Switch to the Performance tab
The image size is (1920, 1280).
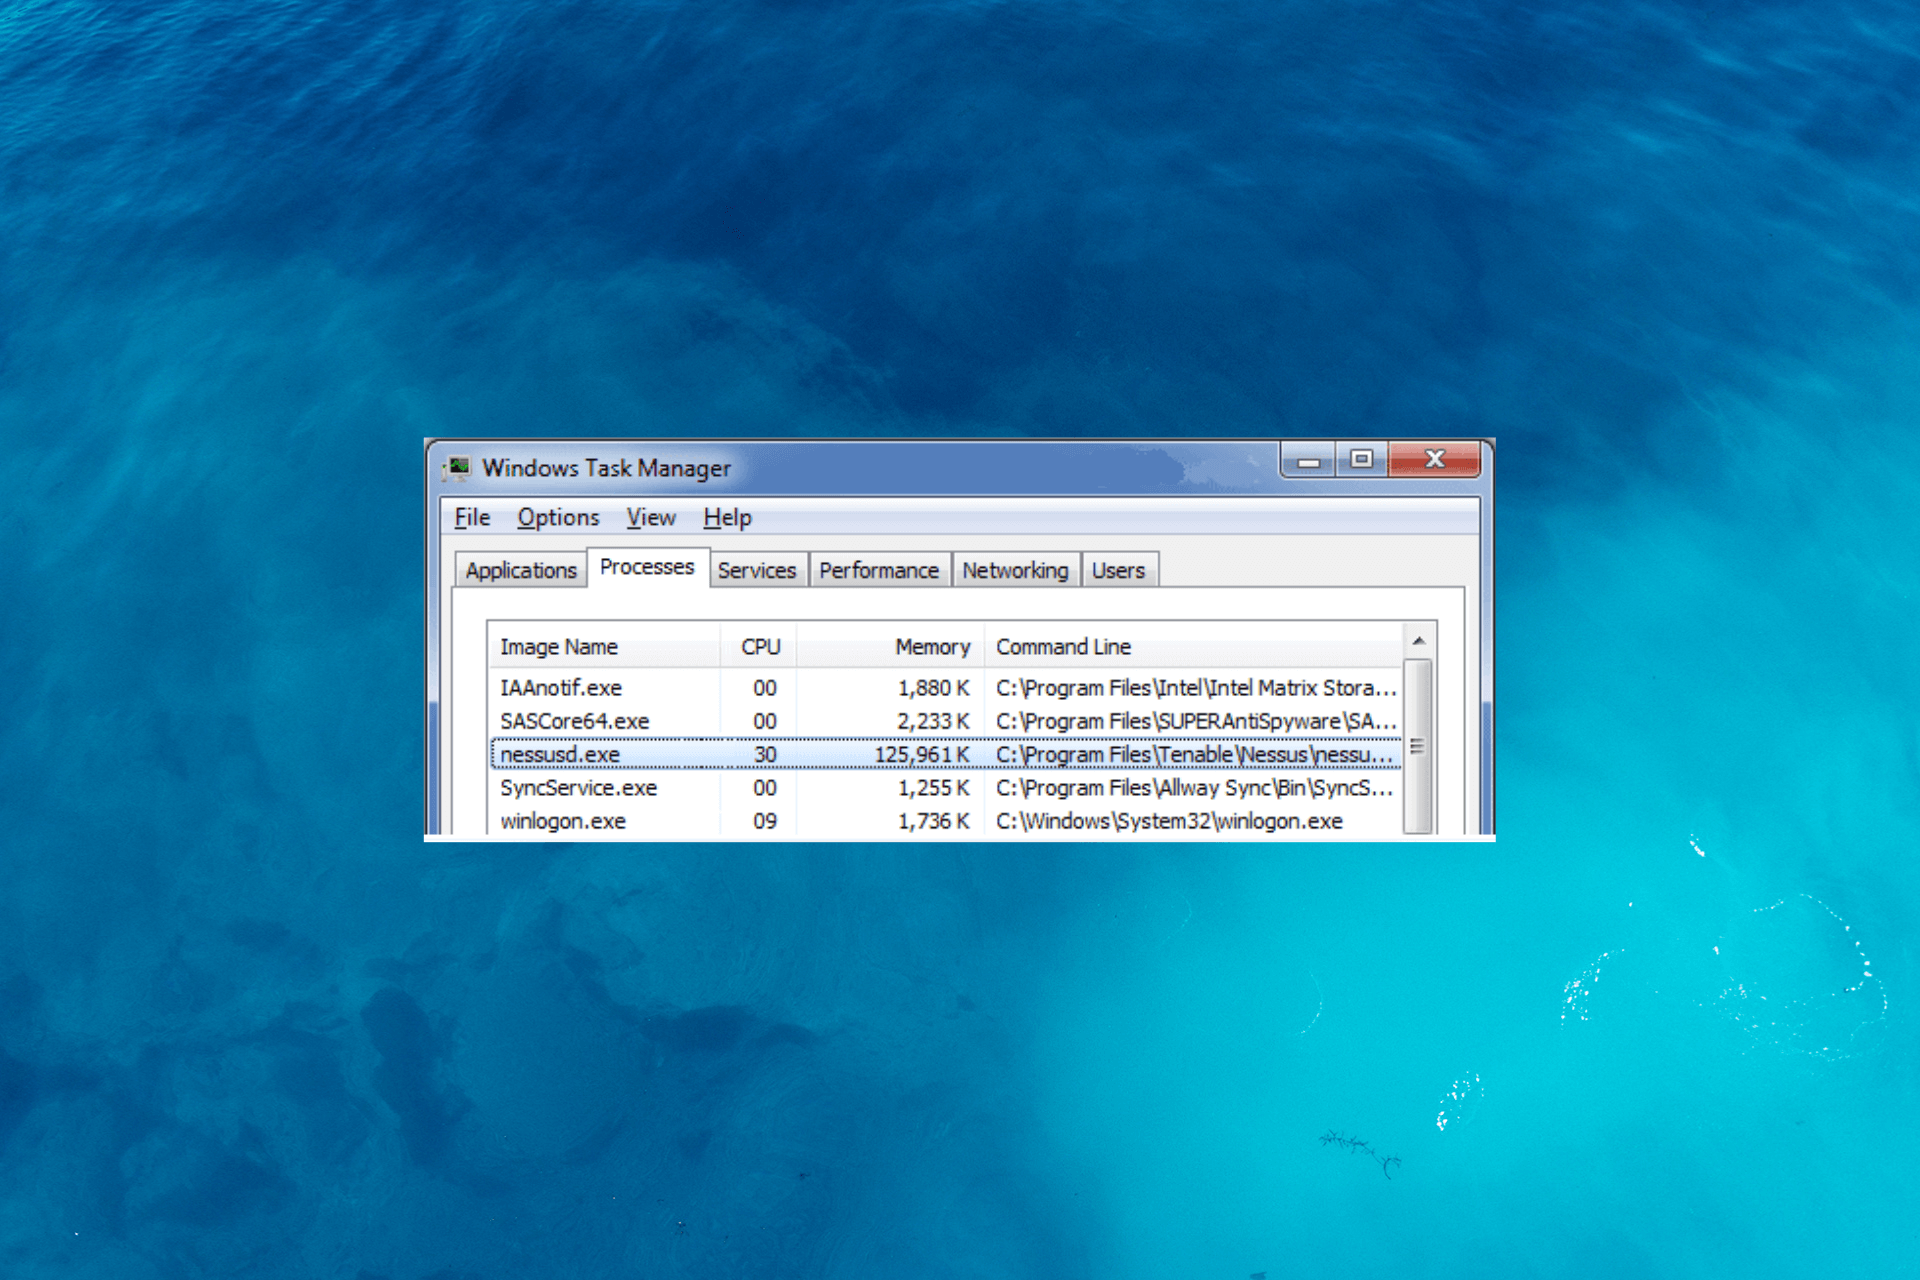[x=879, y=570]
